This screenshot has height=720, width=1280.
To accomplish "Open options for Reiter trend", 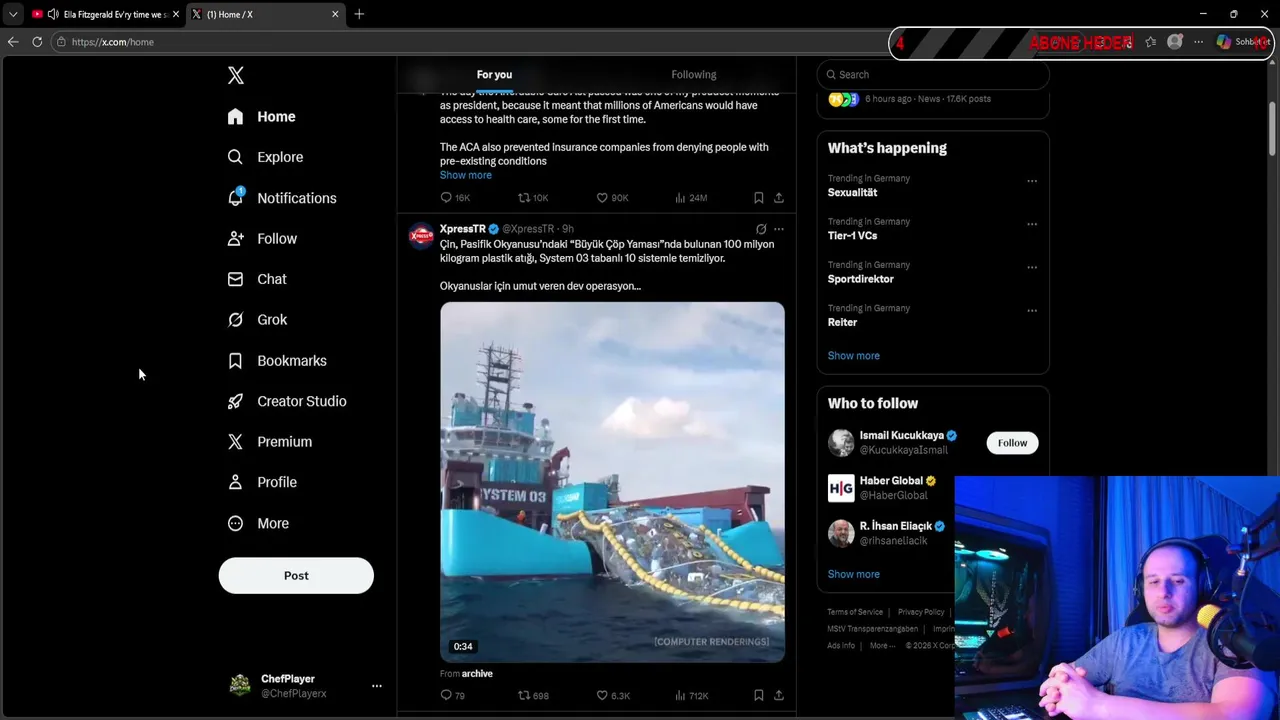I will [x=1032, y=310].
